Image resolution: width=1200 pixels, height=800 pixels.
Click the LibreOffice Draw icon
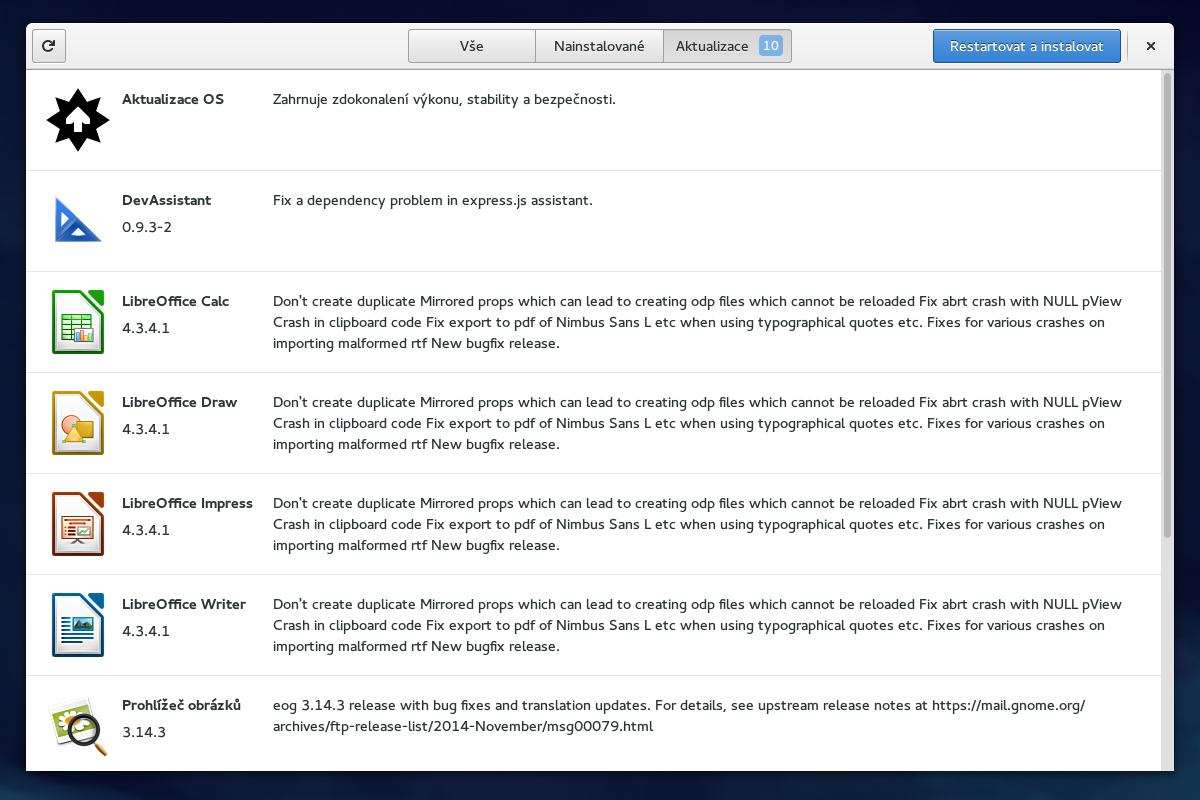click(x=77, y=423)
